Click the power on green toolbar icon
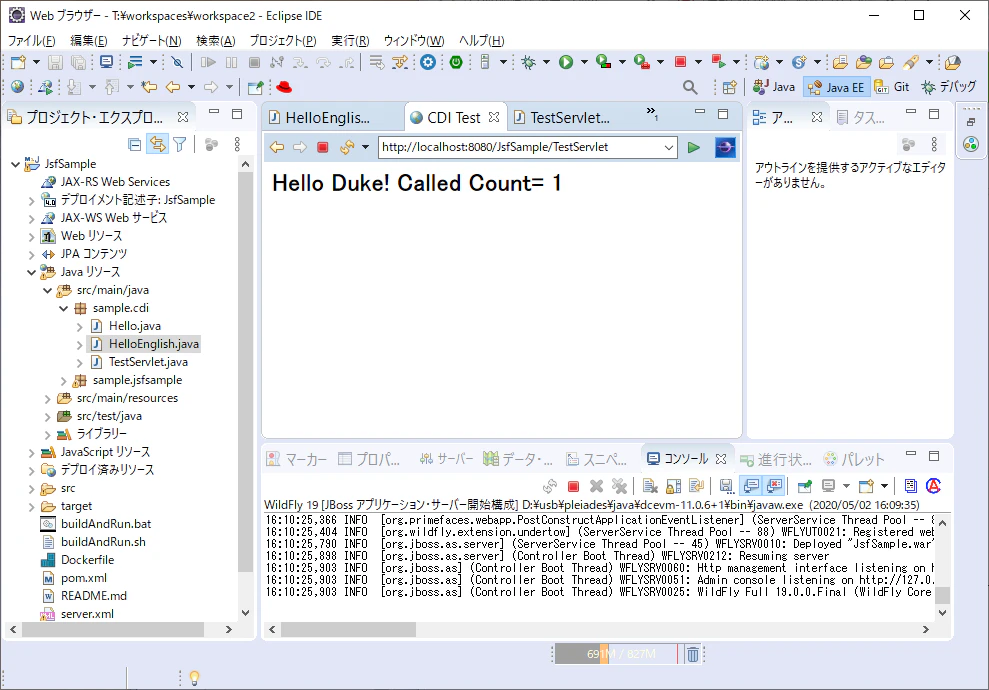This screenshot has height=690, width=989. pos(456,62)
